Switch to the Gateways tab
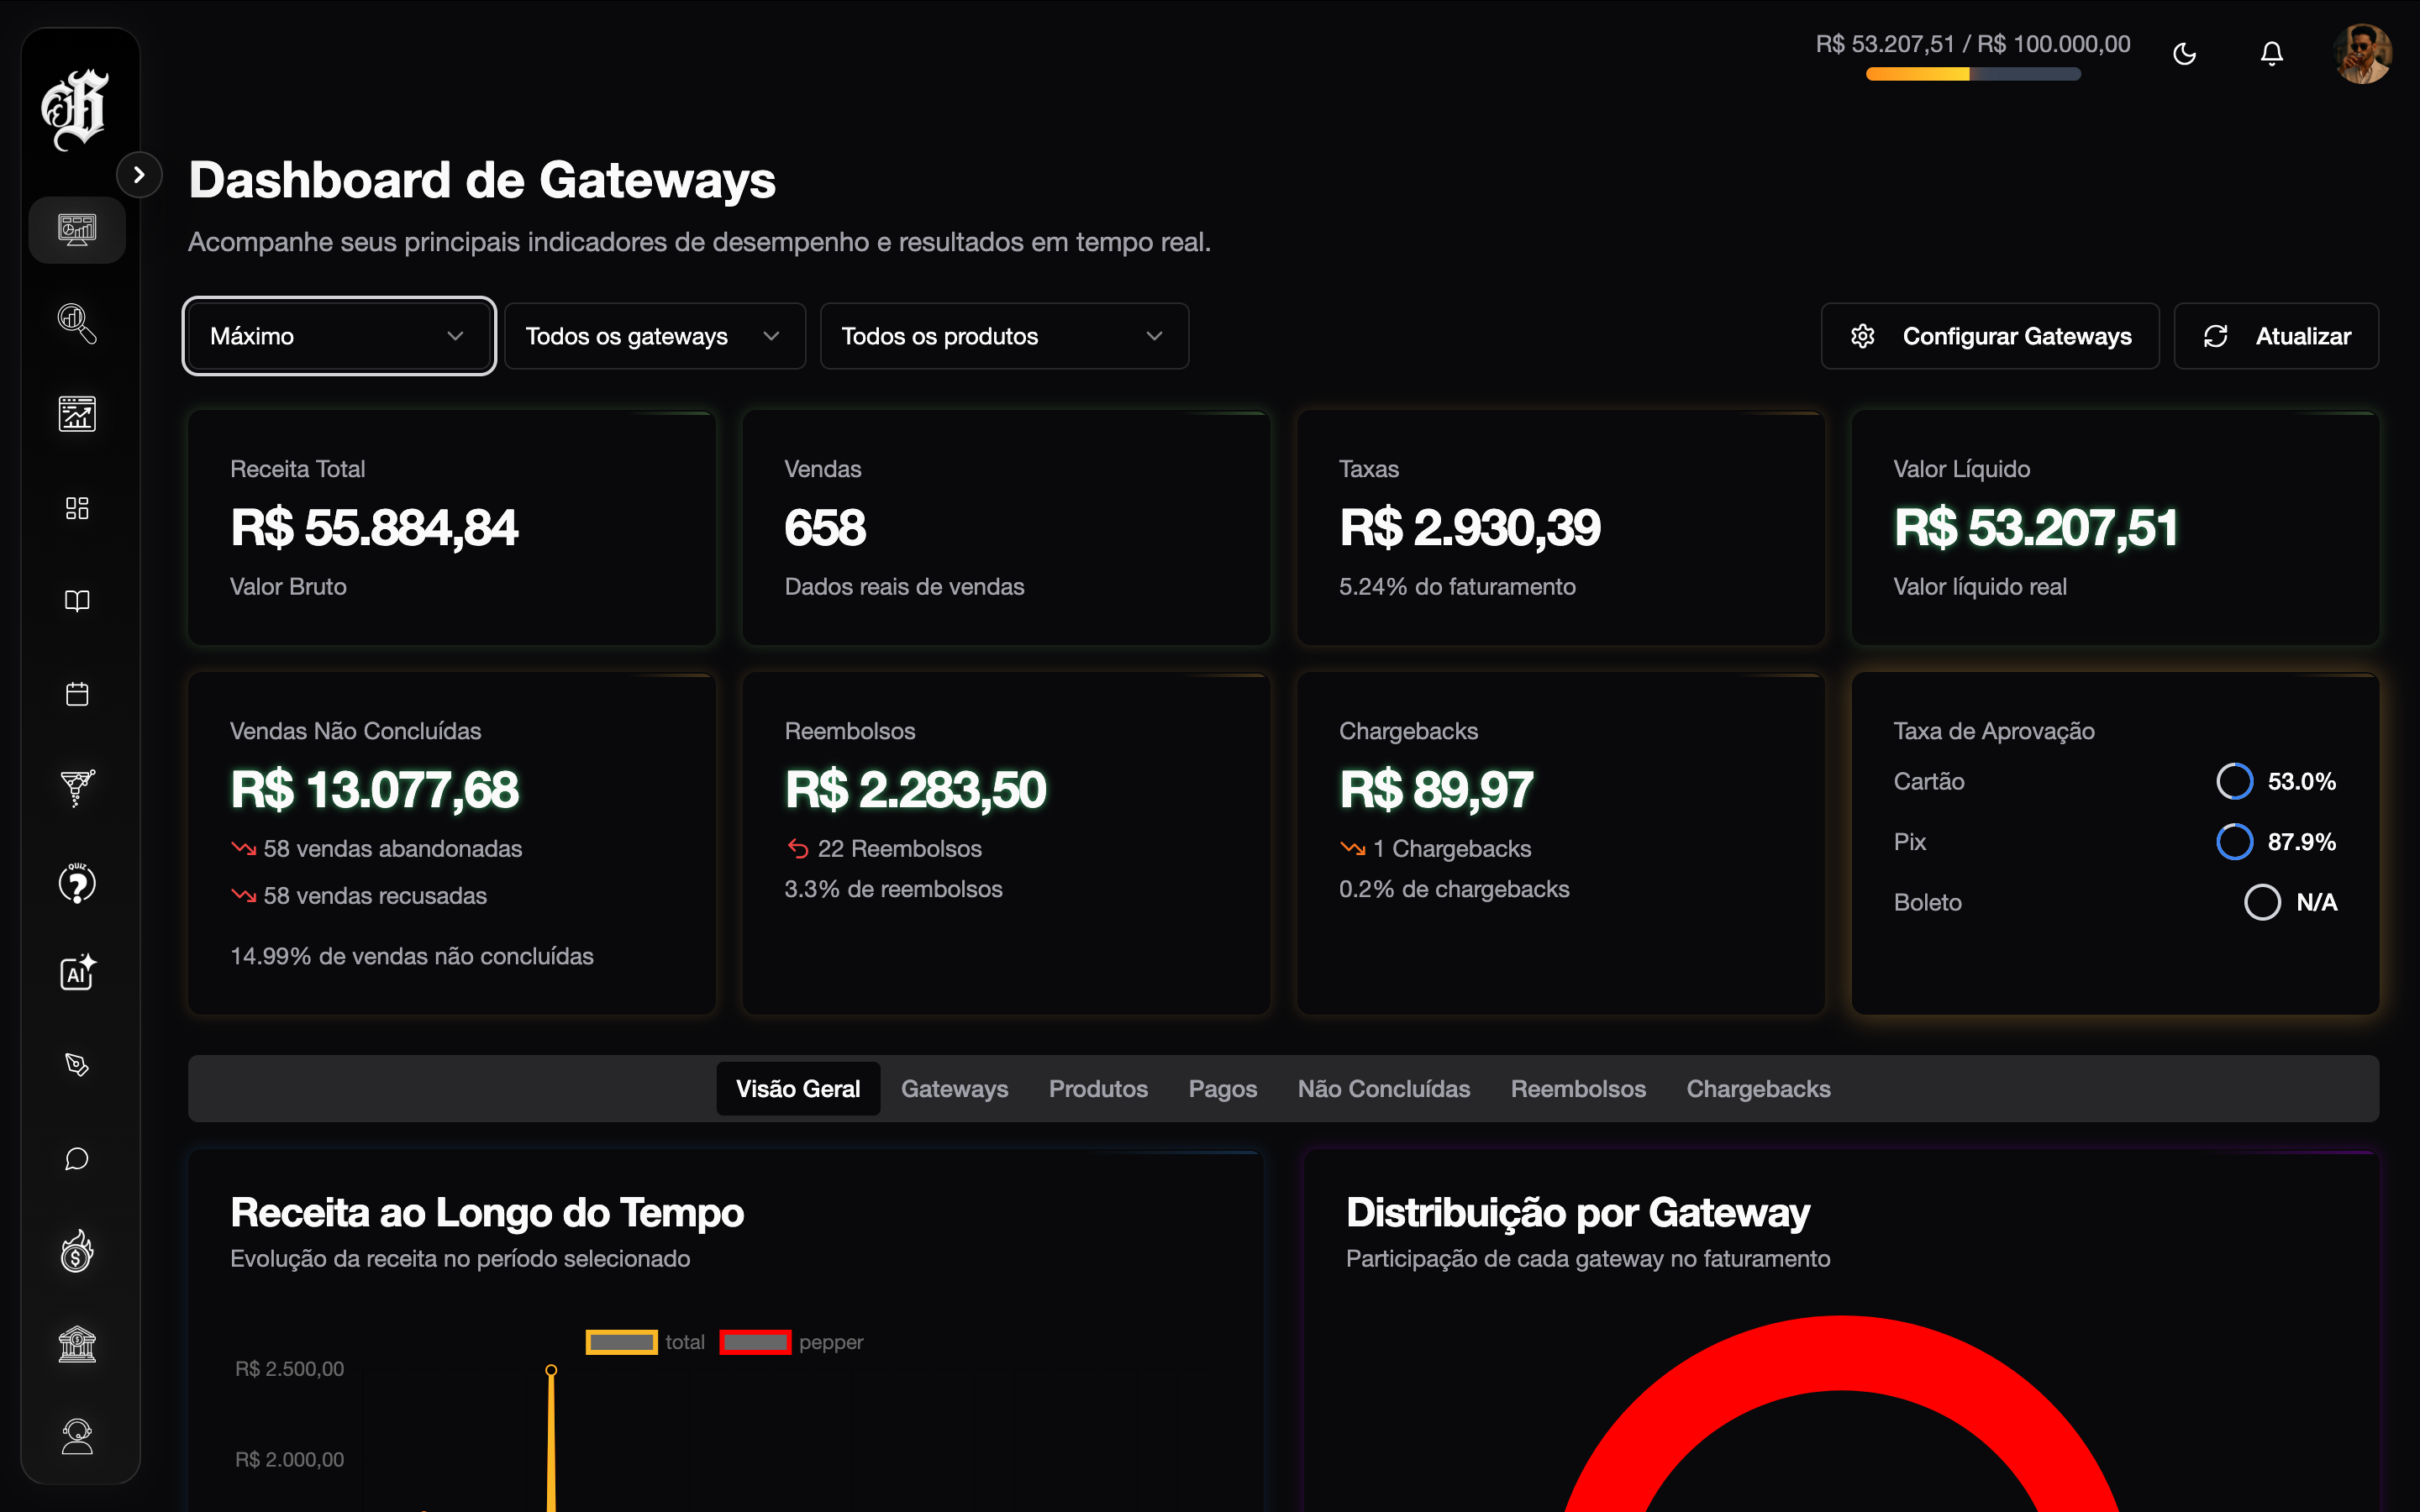The height and width of the screenshot is (1512, 2420). pyautogui.click(x=954, y=1089)
